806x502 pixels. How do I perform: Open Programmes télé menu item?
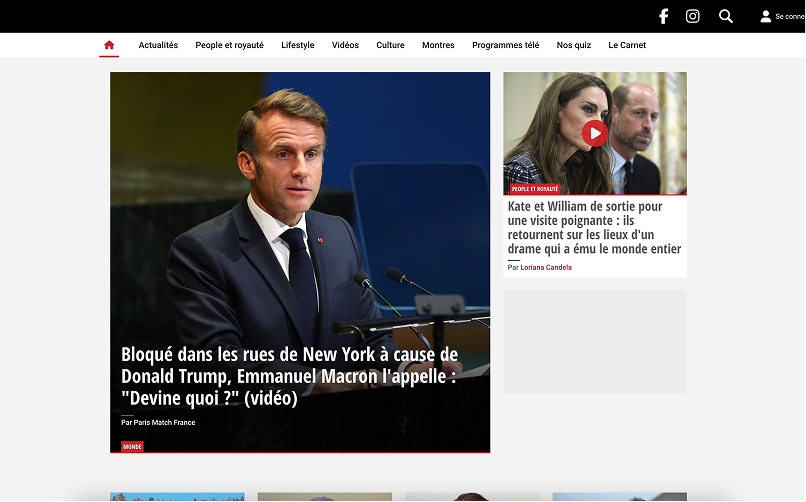tap(505, 45)
